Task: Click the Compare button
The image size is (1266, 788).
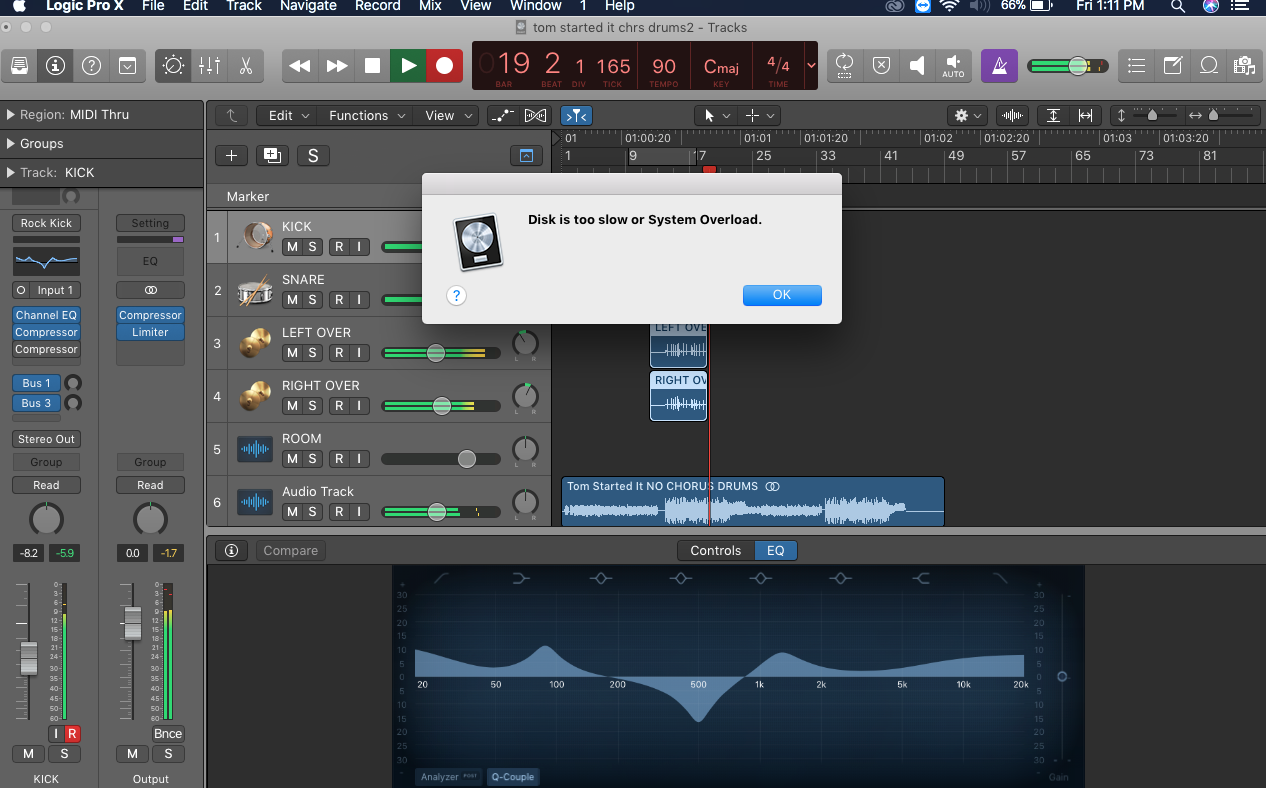Action: (x=290, y=550)
